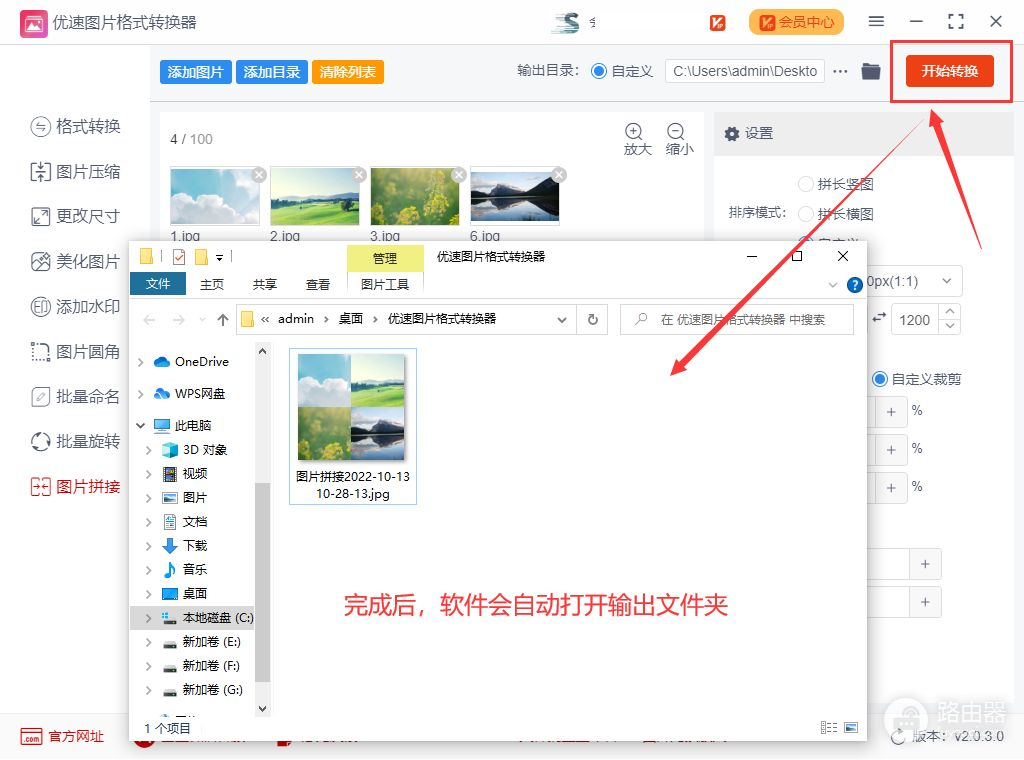Switch Explorer to large icons view
Viewport: 1024px width, 760px height.
(851, 727)
